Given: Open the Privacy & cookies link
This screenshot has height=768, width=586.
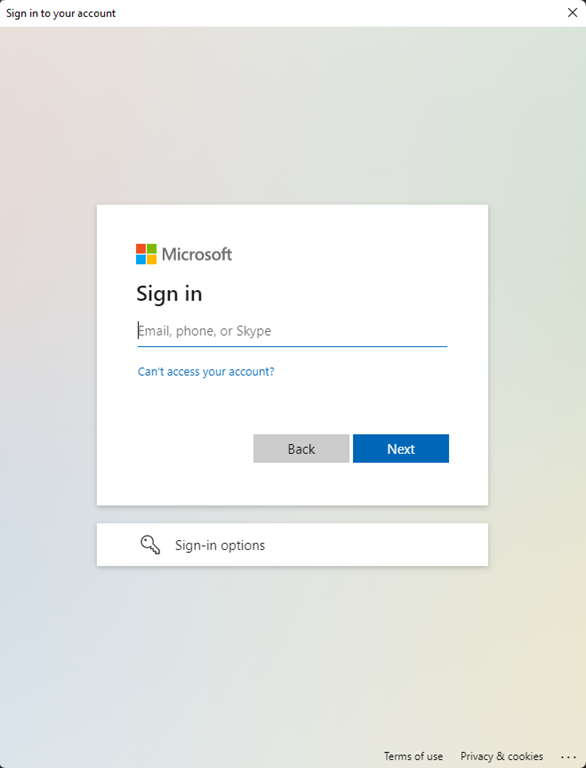Looking at the screenshot, I should [502, 756].
